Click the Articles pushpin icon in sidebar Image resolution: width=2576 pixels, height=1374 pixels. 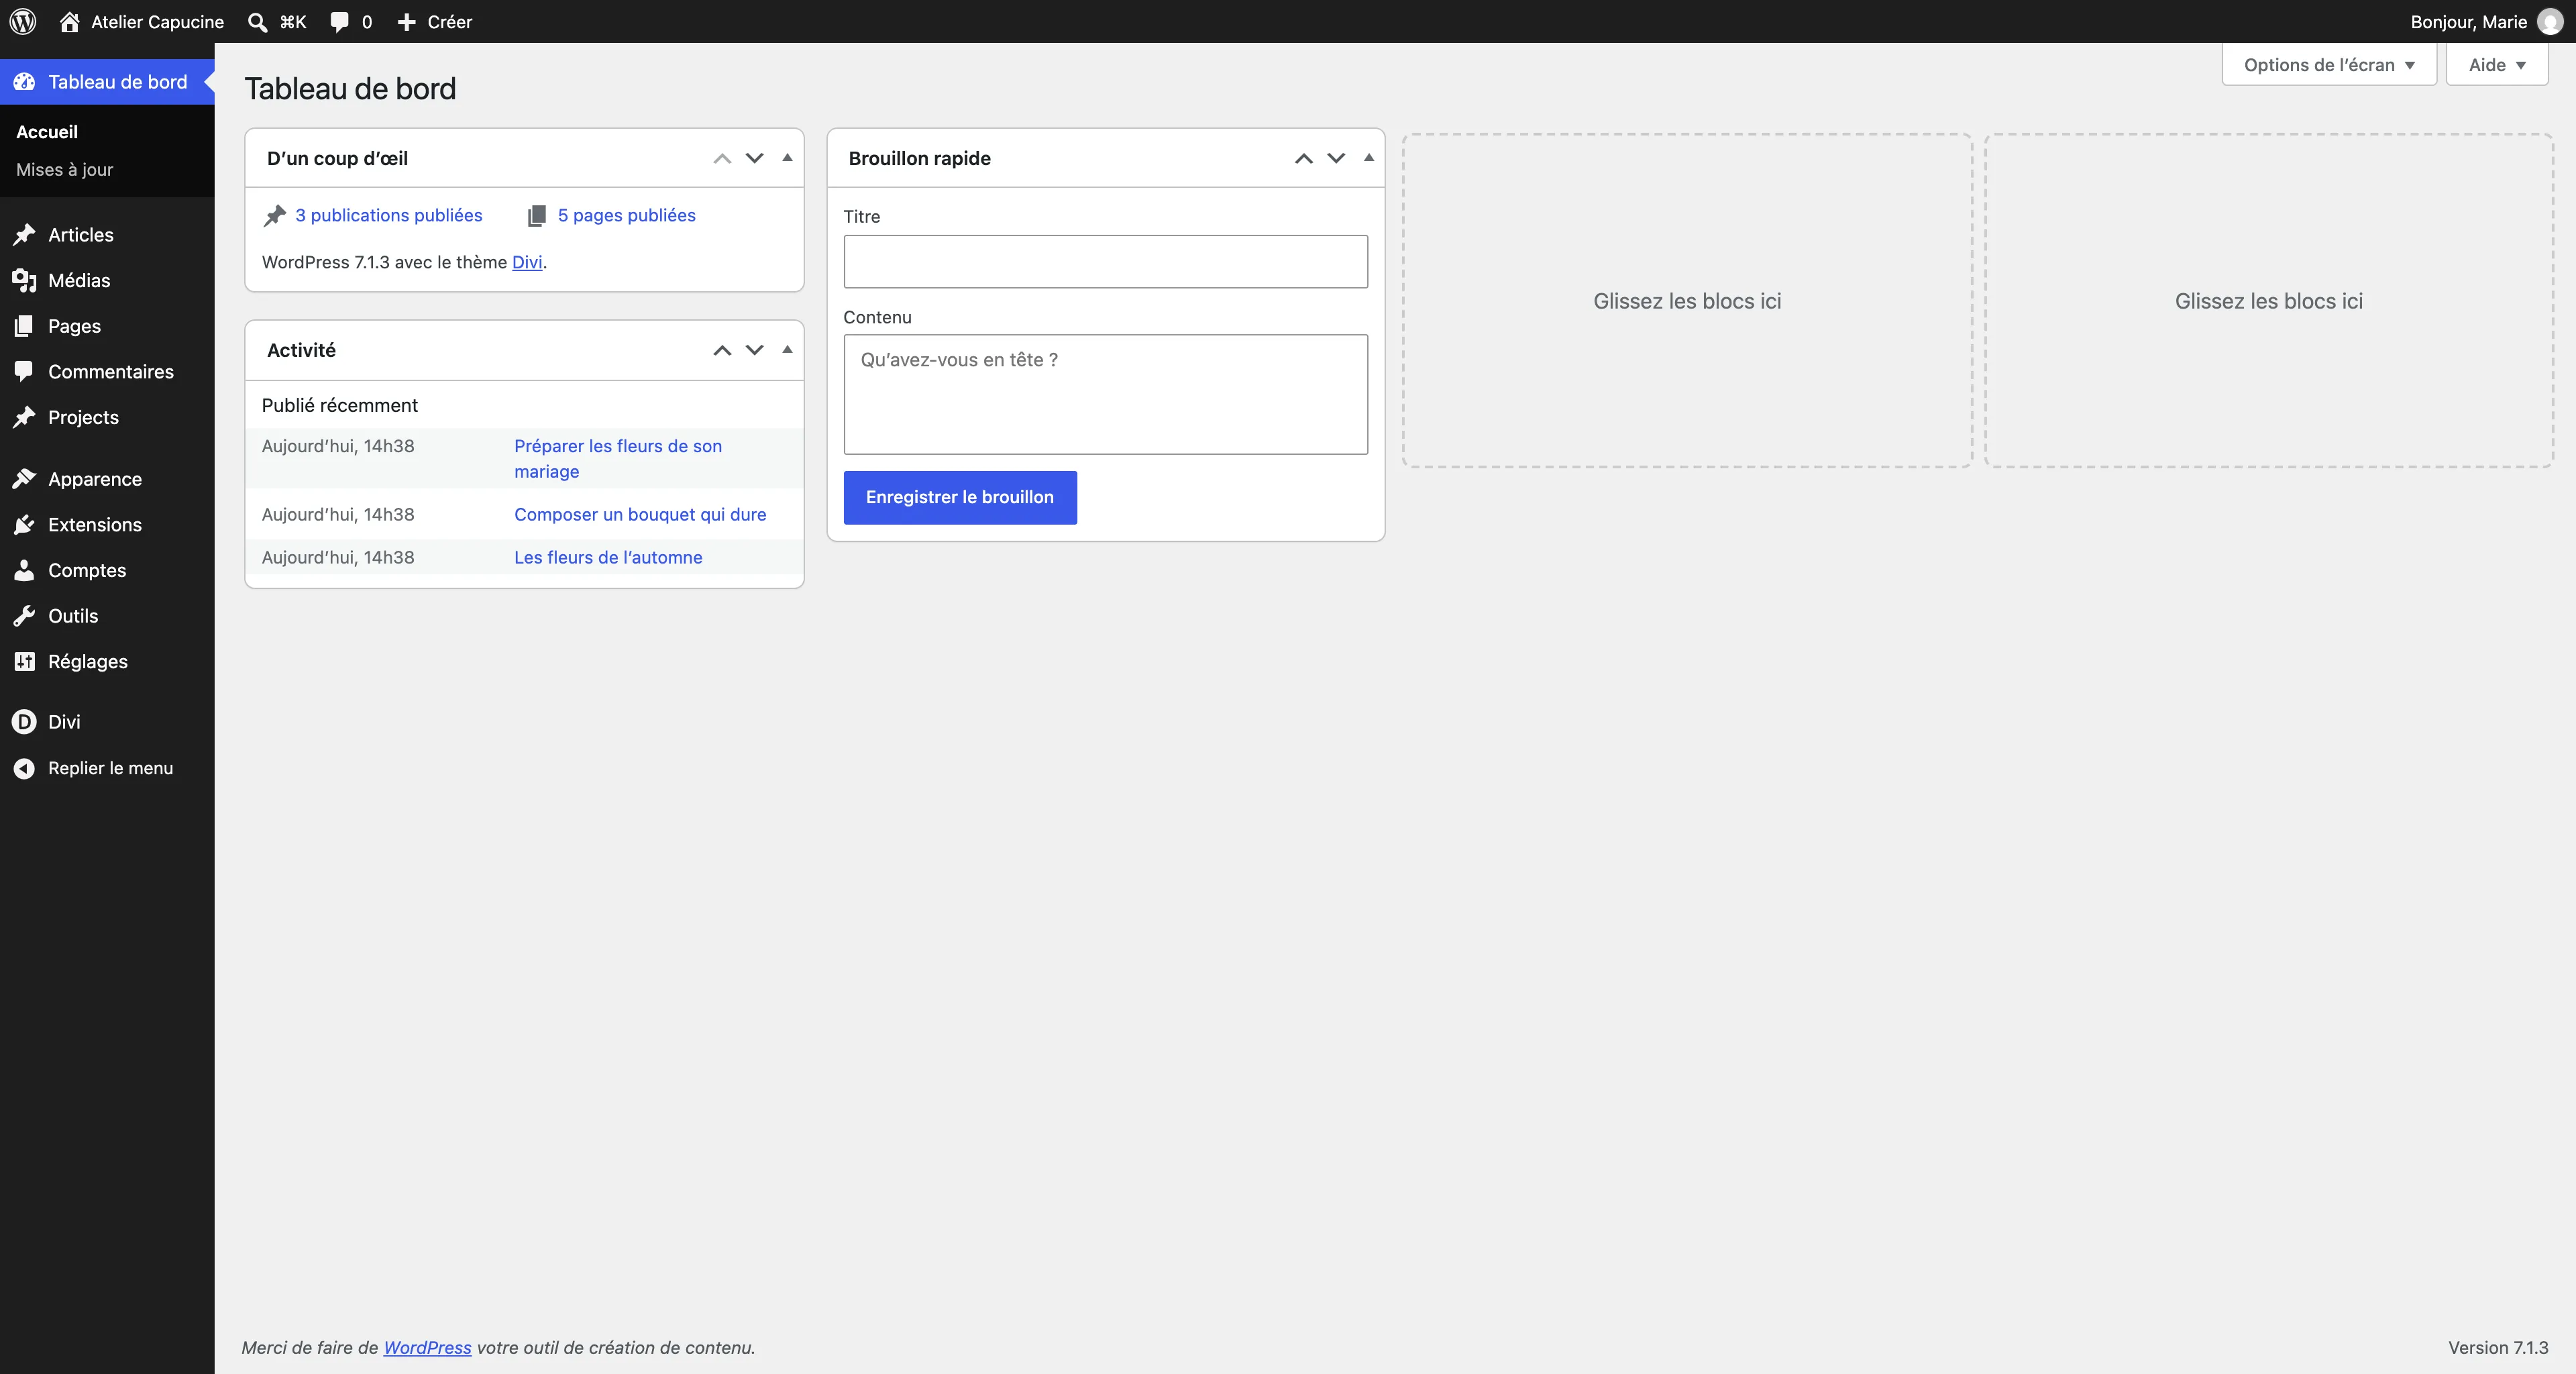(24, 235)
